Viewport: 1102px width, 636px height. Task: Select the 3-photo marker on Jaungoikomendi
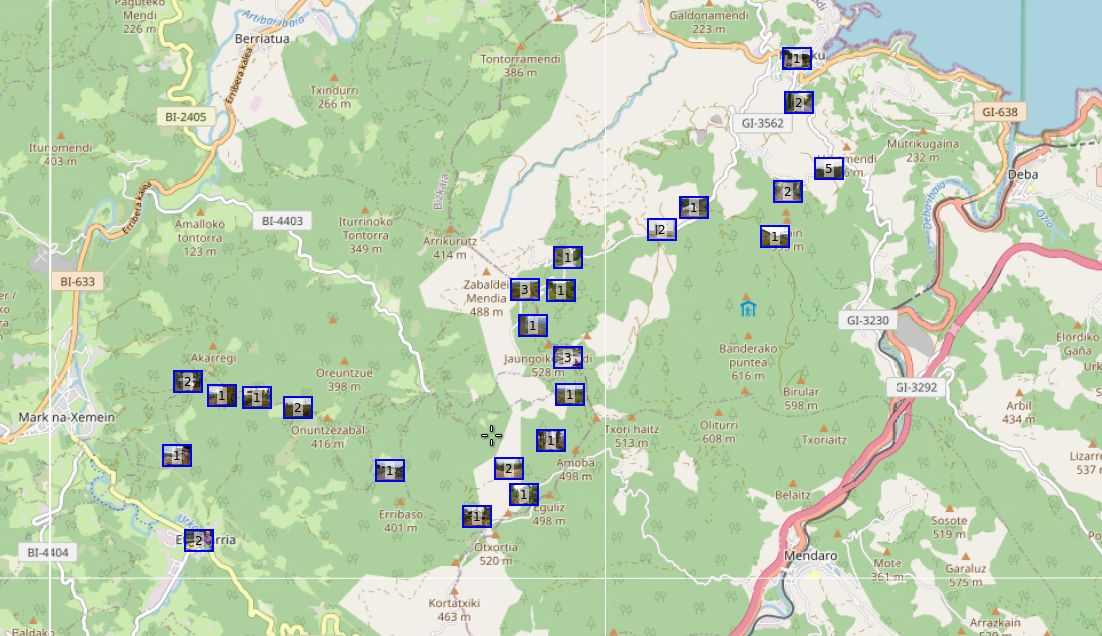[568, 357]
